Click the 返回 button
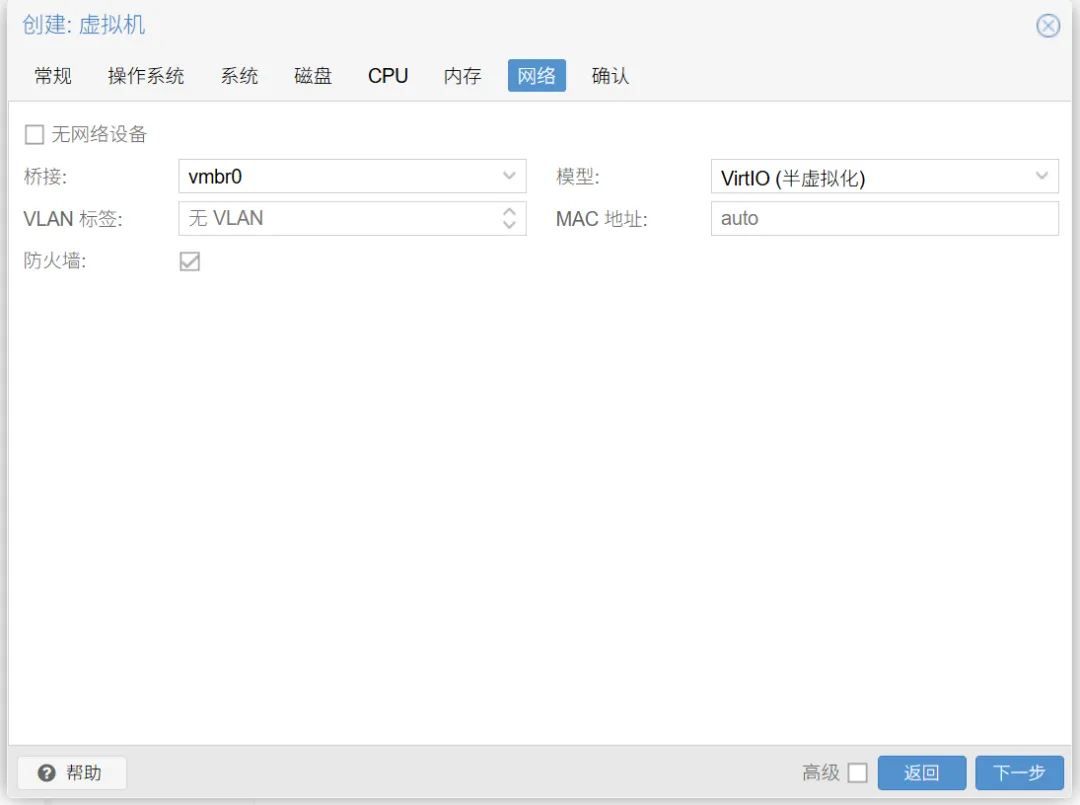This screenshot has height=805, width=1080. (x=922, y=773)
